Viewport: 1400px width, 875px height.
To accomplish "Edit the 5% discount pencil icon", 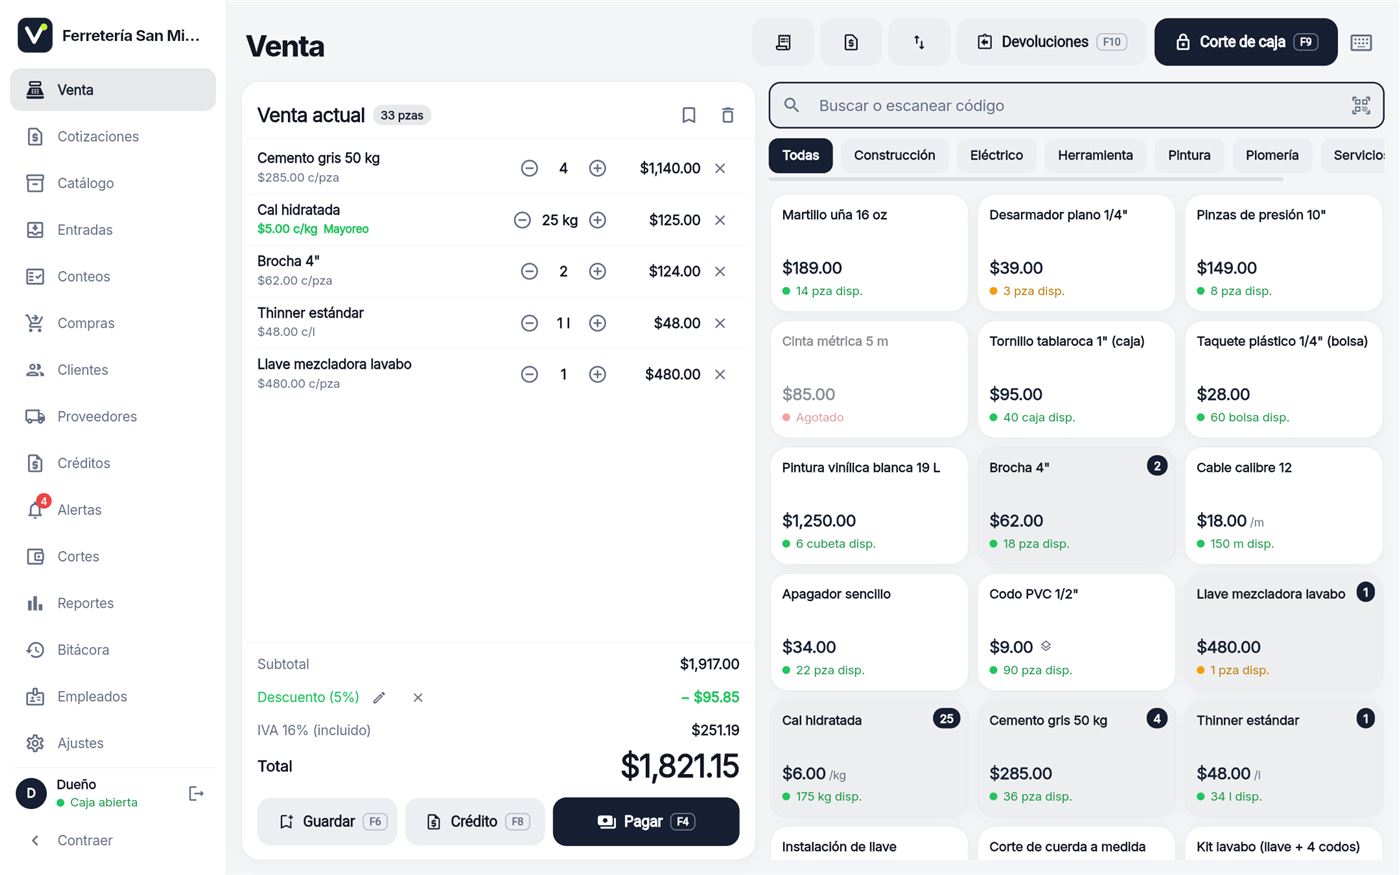I will [379, 697].
